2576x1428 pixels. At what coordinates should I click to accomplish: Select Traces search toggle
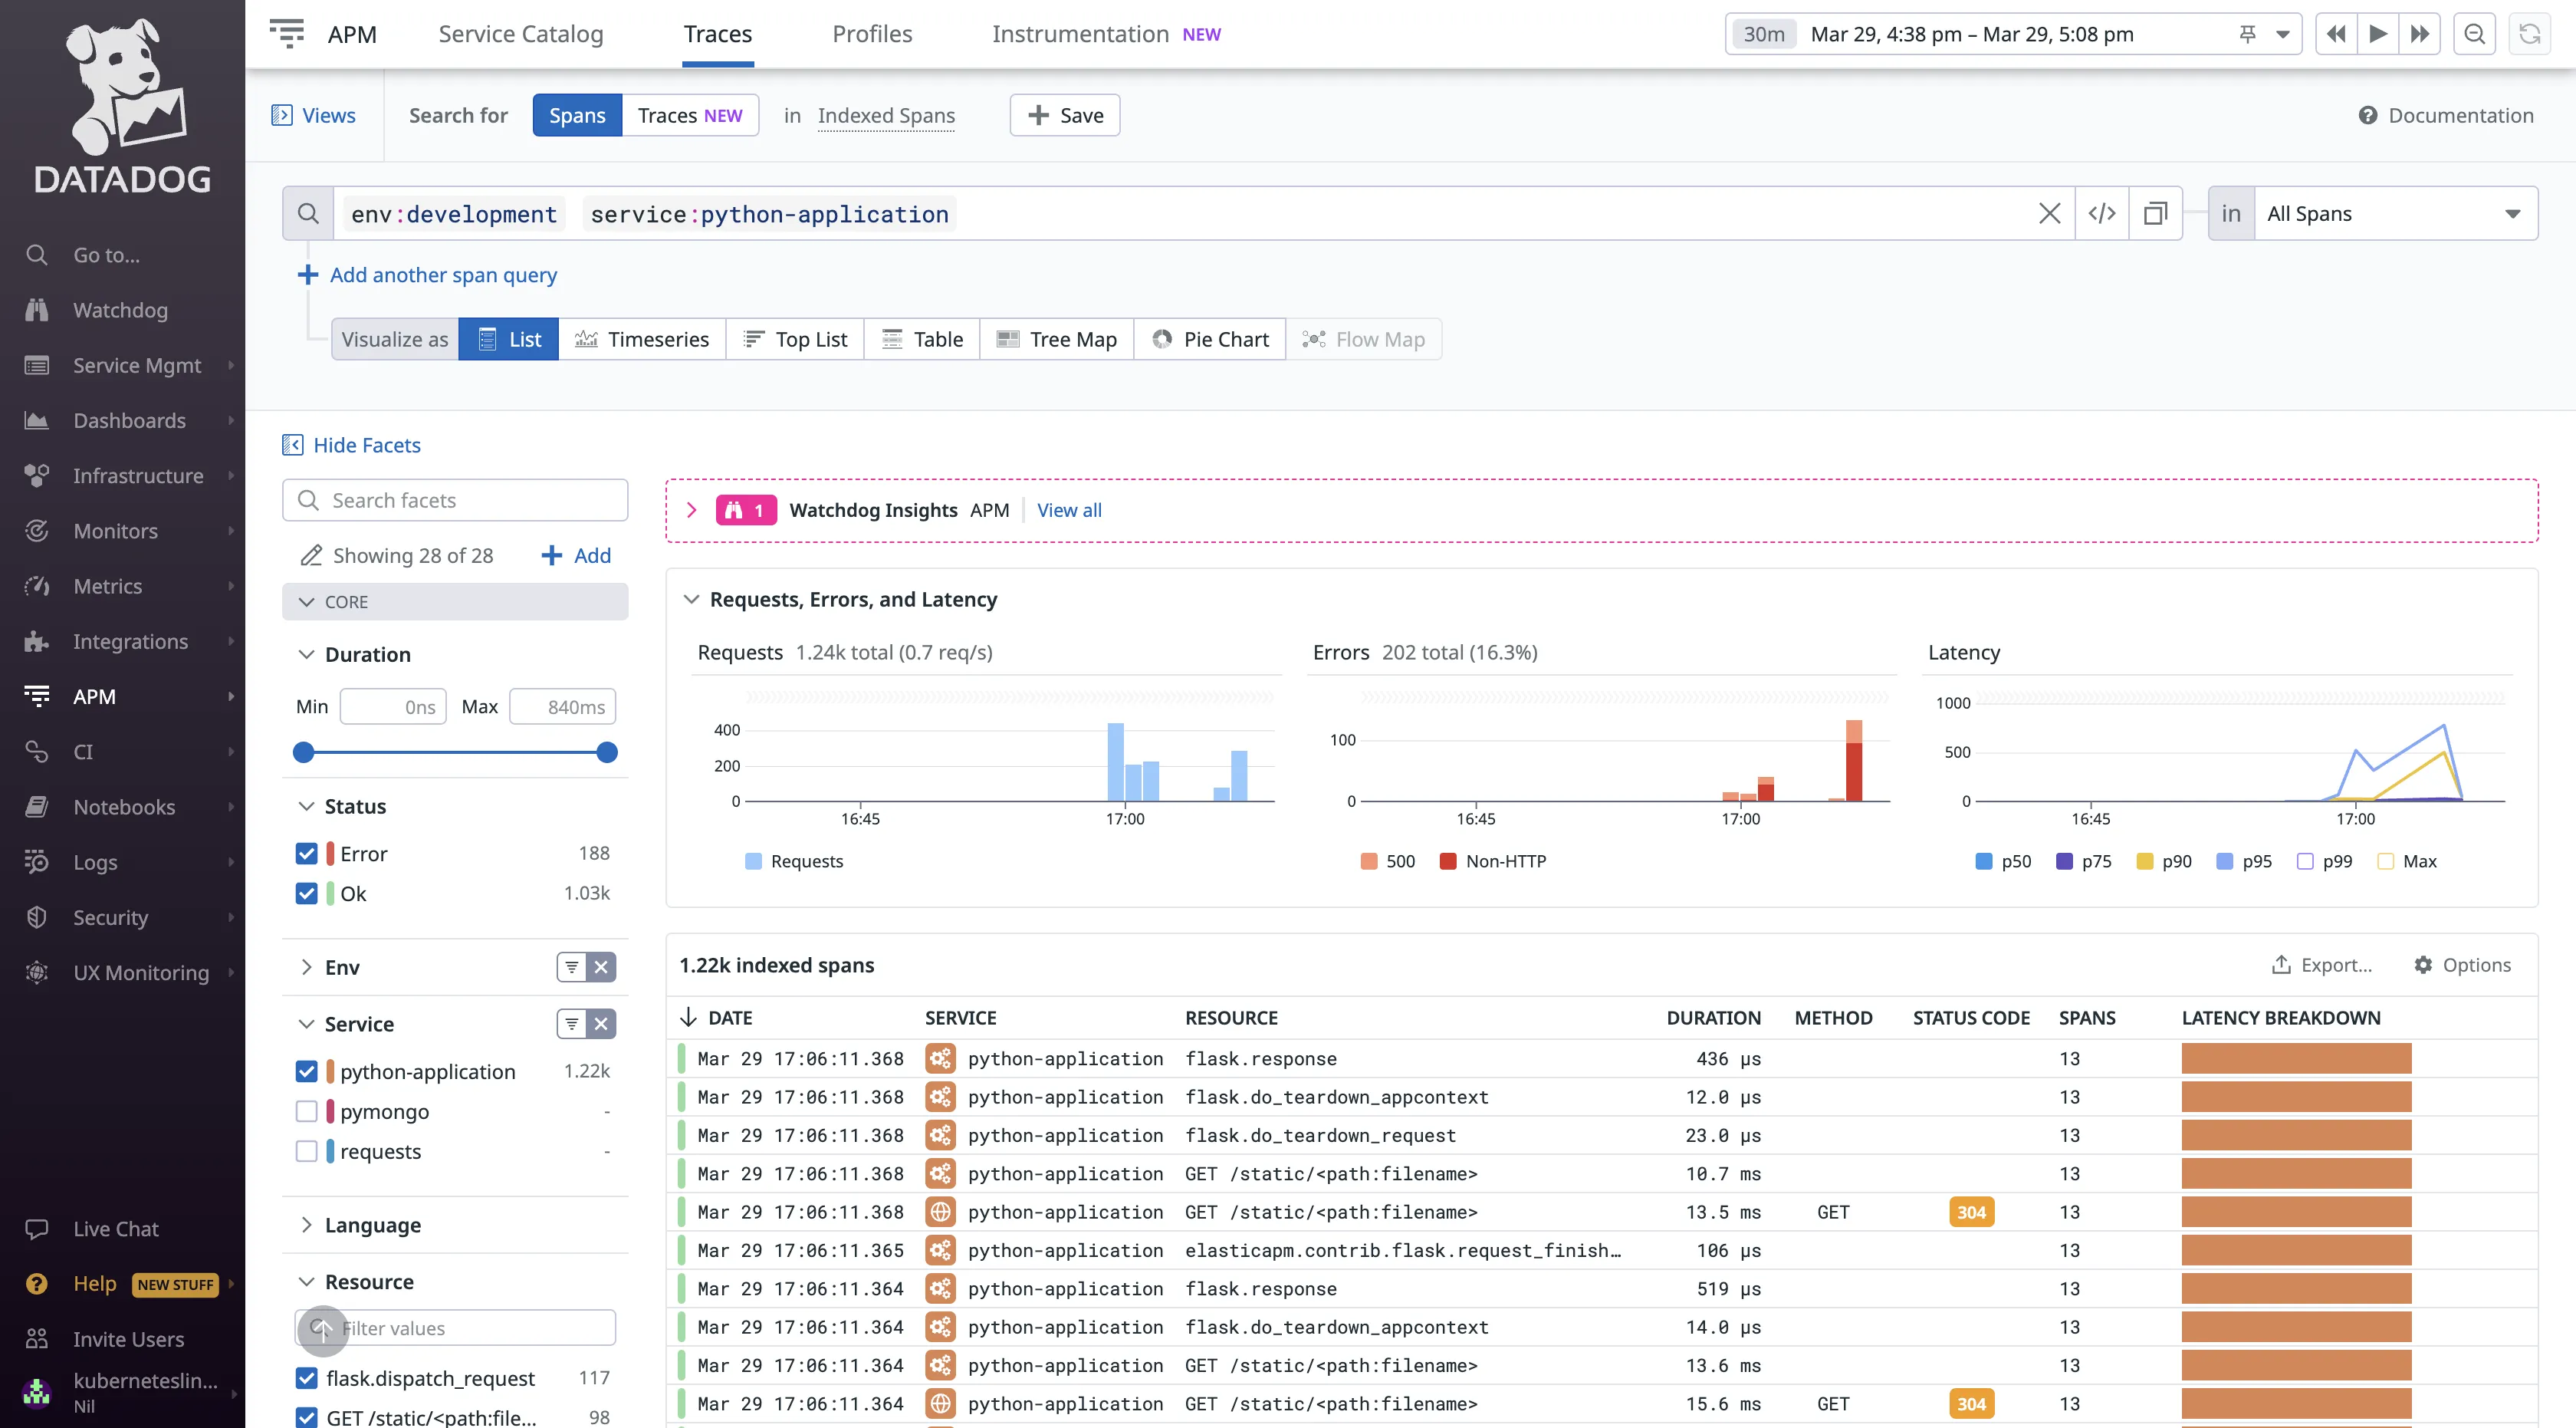(x=690, y=115)
